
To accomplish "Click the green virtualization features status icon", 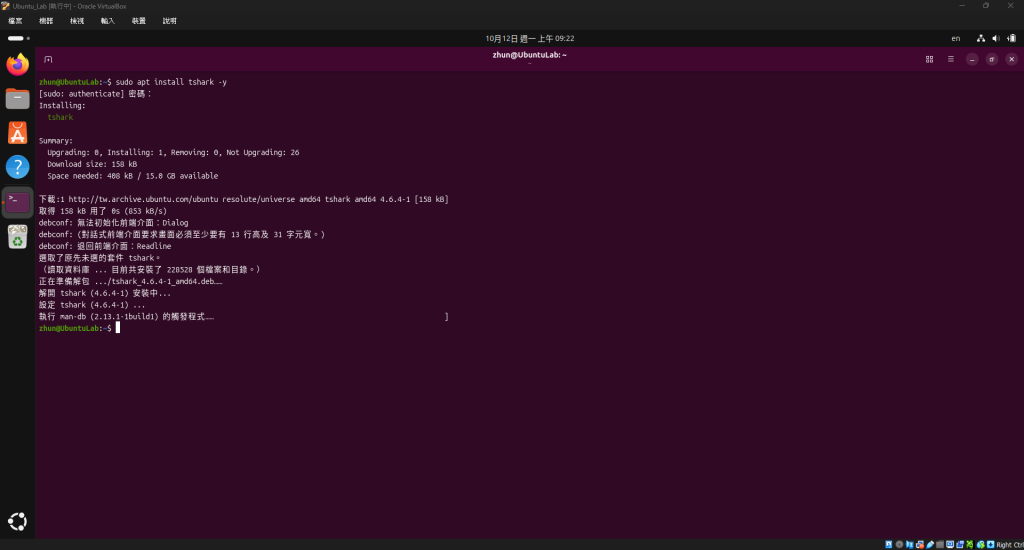I will point(970,544).
